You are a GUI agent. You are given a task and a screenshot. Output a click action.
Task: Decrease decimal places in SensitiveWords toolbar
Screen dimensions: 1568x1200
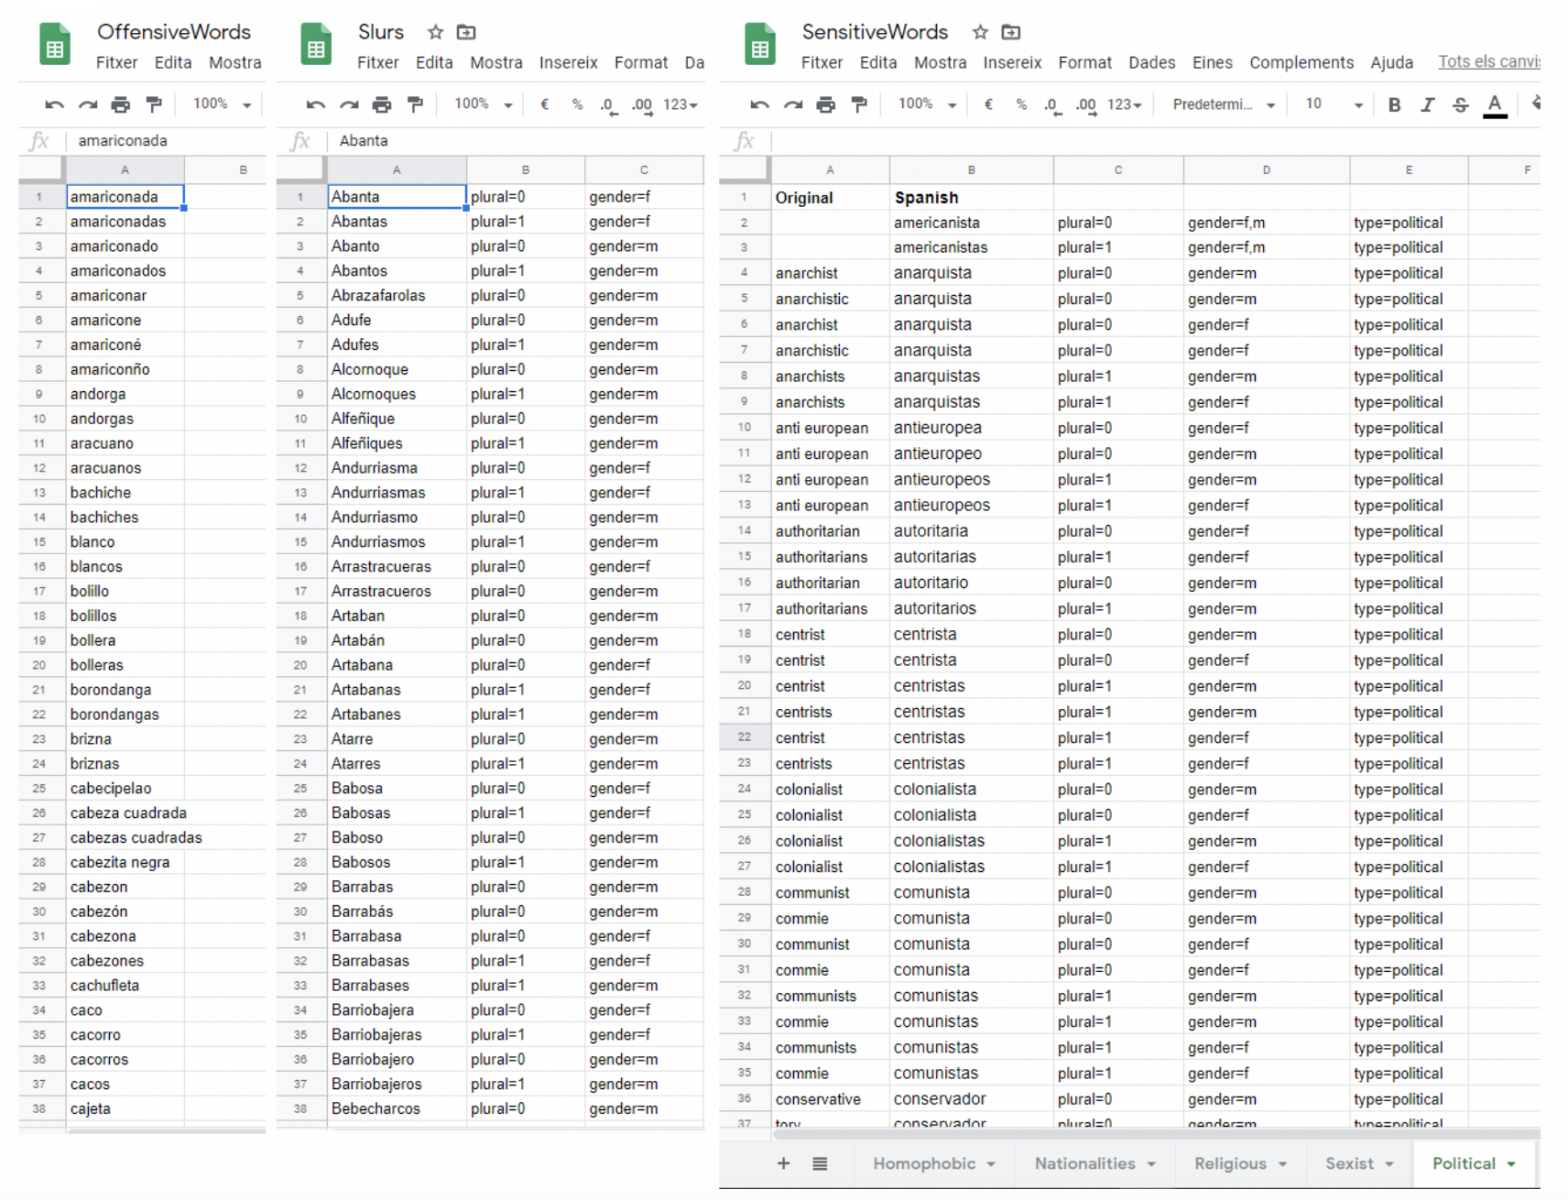[x=1052, y=104]
